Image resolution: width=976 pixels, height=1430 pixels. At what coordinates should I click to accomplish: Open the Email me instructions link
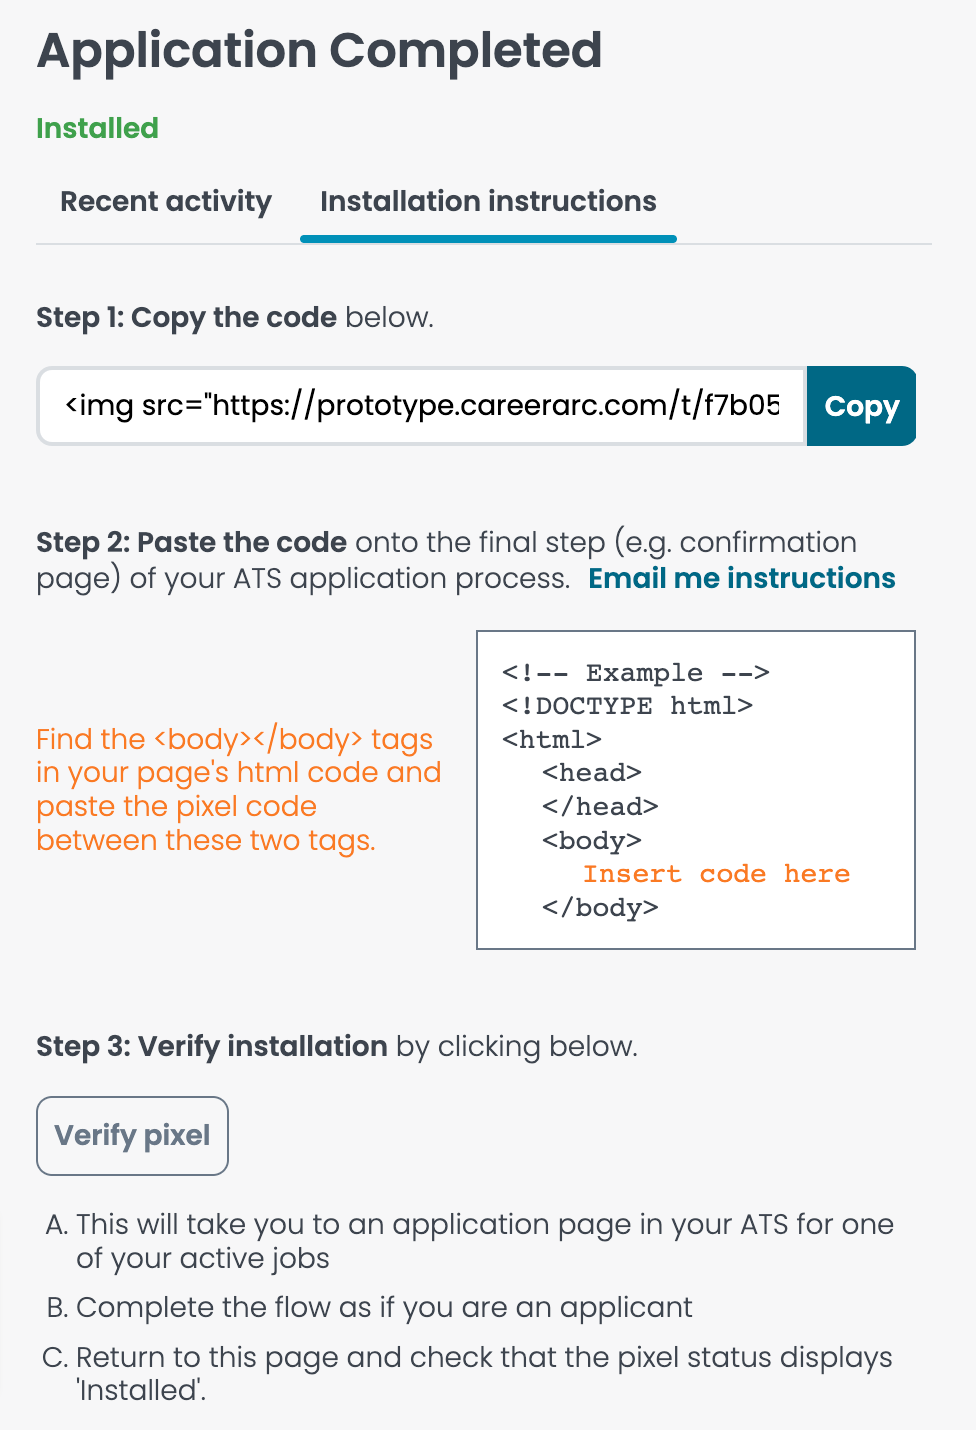click(742, 578)
